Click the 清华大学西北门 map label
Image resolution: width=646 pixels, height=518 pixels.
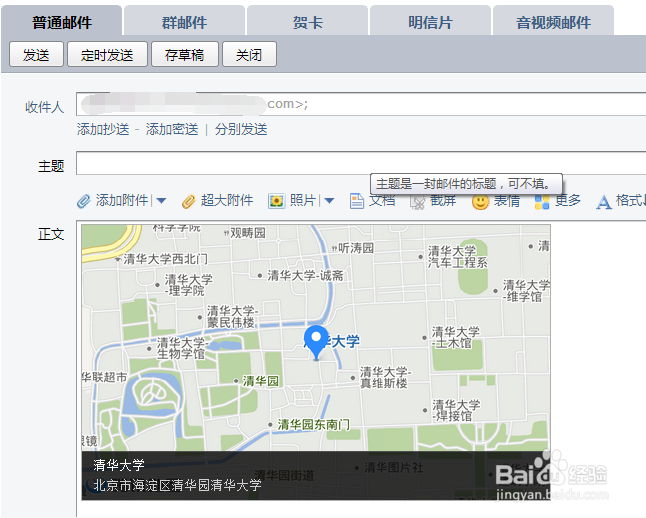coord(166,259)
